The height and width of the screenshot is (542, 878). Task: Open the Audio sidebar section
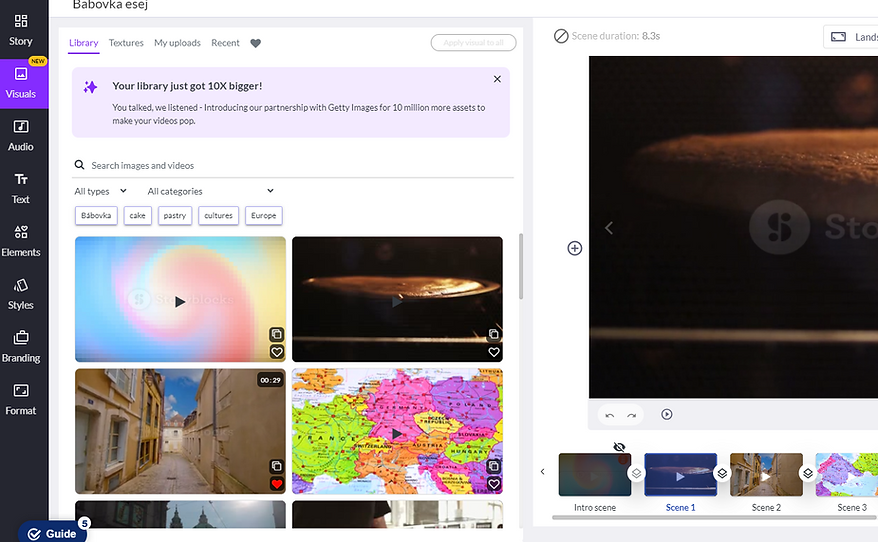point(21,136)
